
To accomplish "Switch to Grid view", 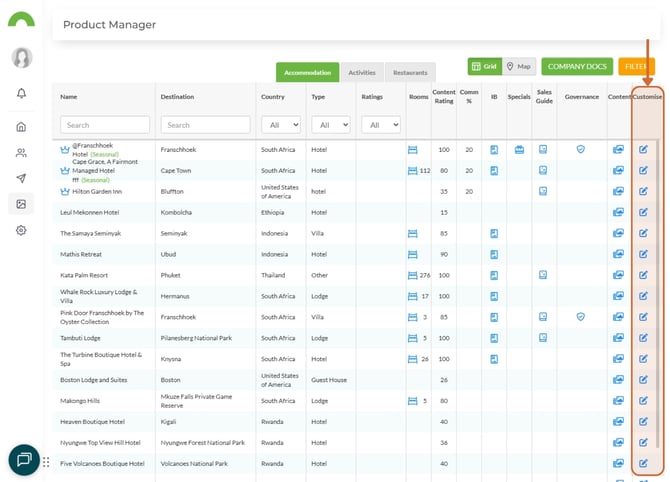I will [x=485, y=67].
